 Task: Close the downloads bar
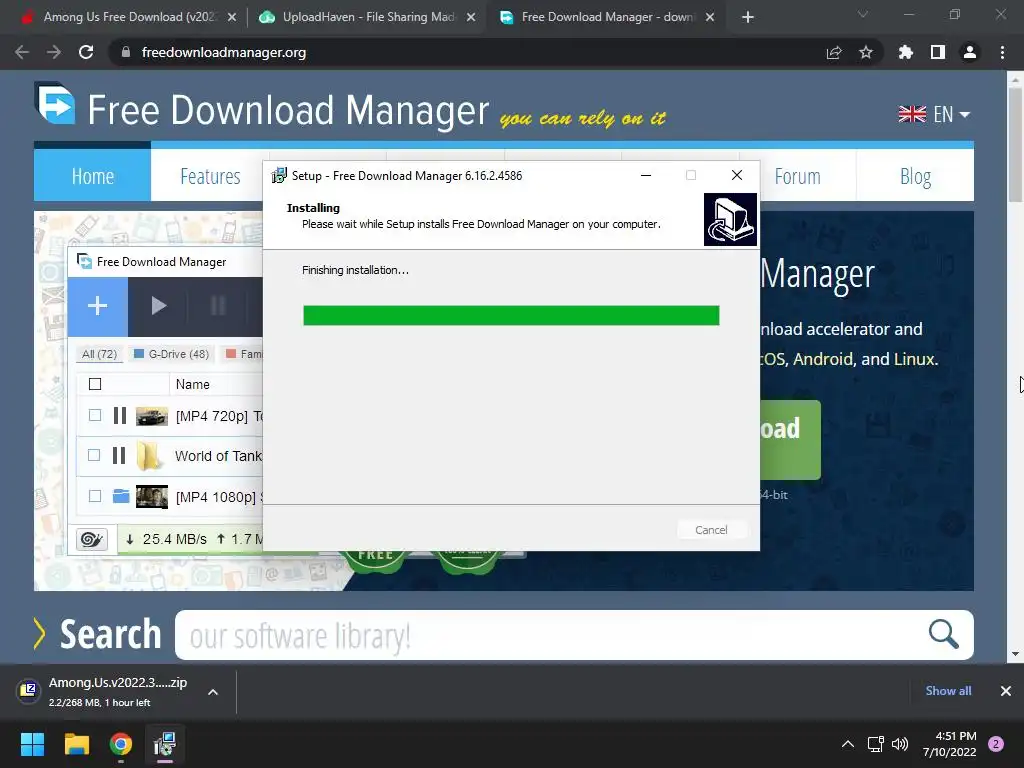[1006, 691]
